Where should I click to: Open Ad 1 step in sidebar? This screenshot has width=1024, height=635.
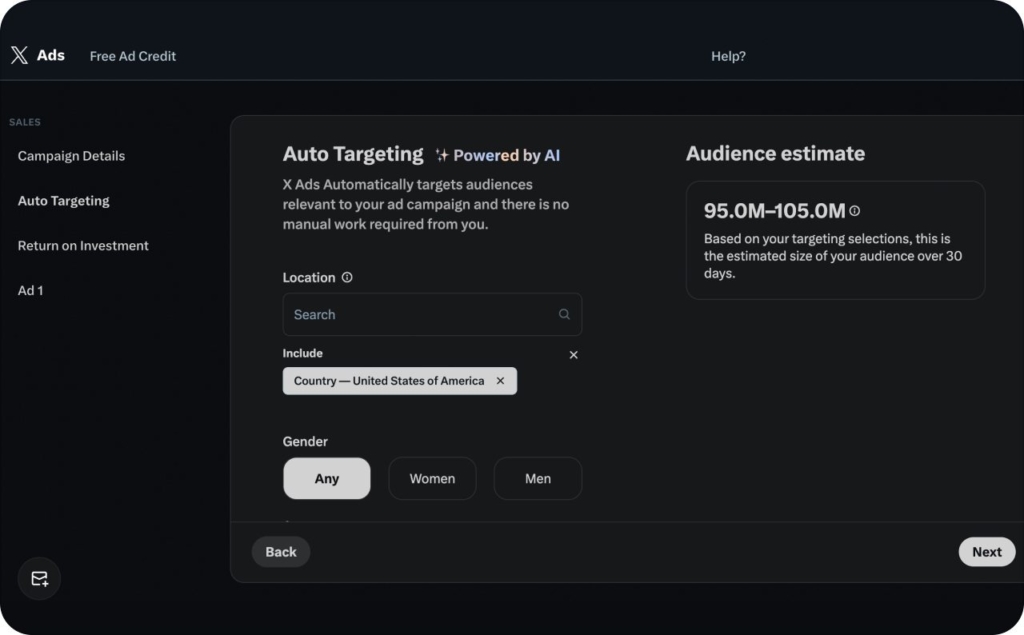tap(31, 291)
